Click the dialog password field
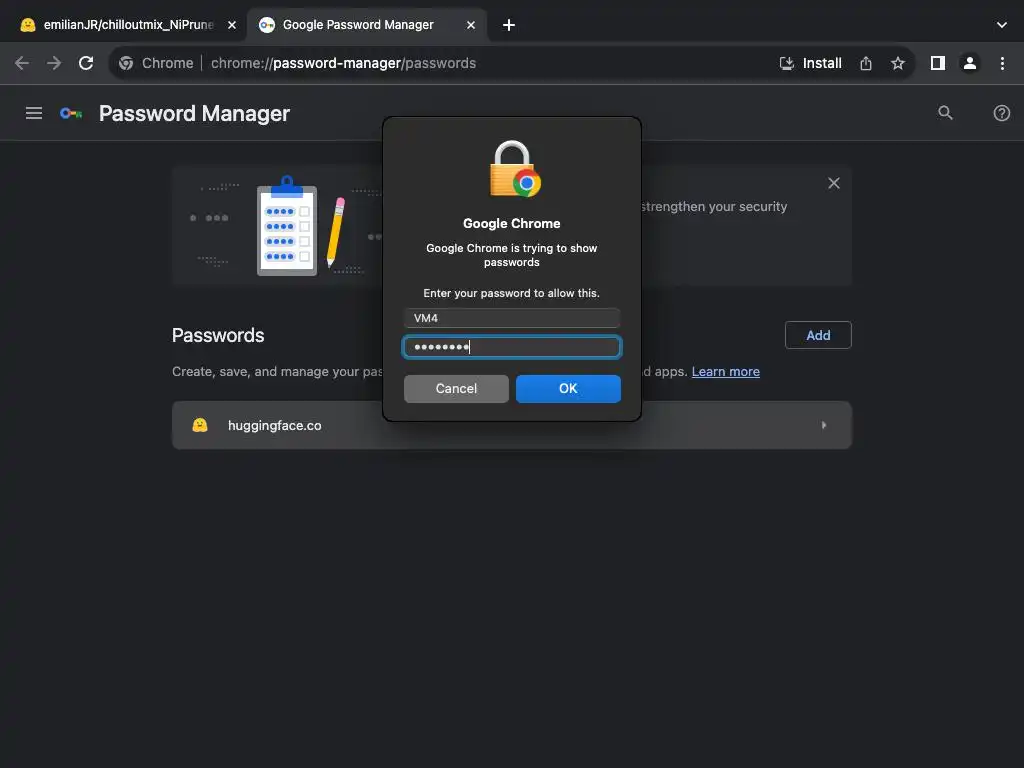Image resolution: width=1024 pixels, height=768 pixels. (x=511, y=347)
